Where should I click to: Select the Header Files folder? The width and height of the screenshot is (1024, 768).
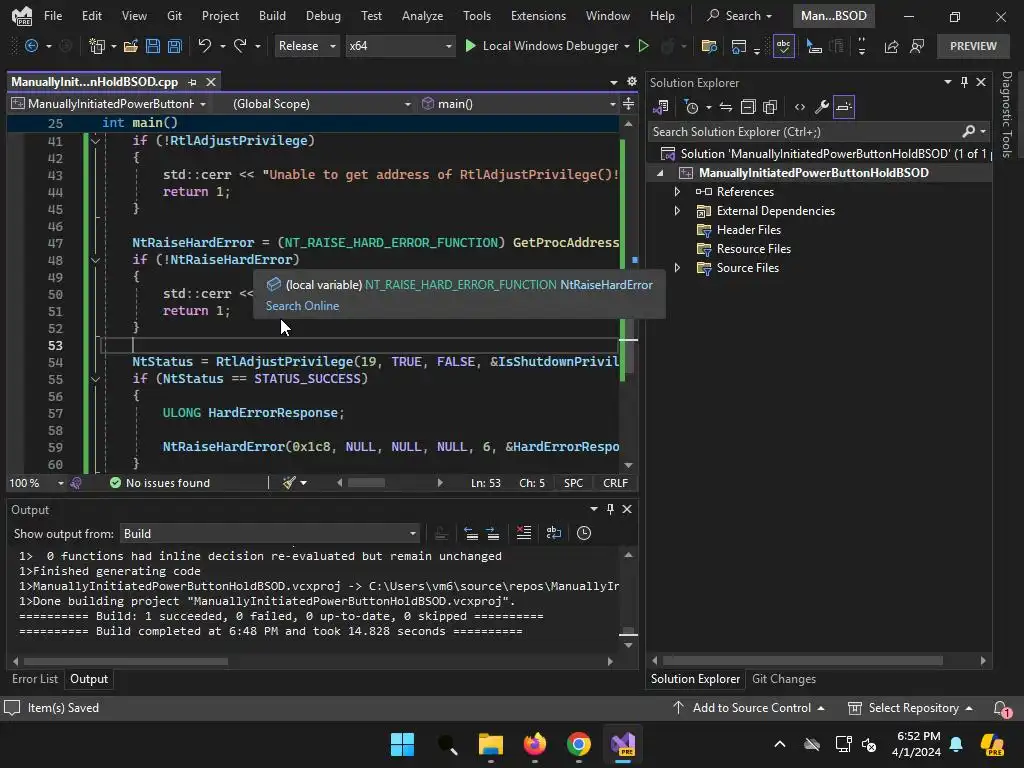[x=748, y=230]
